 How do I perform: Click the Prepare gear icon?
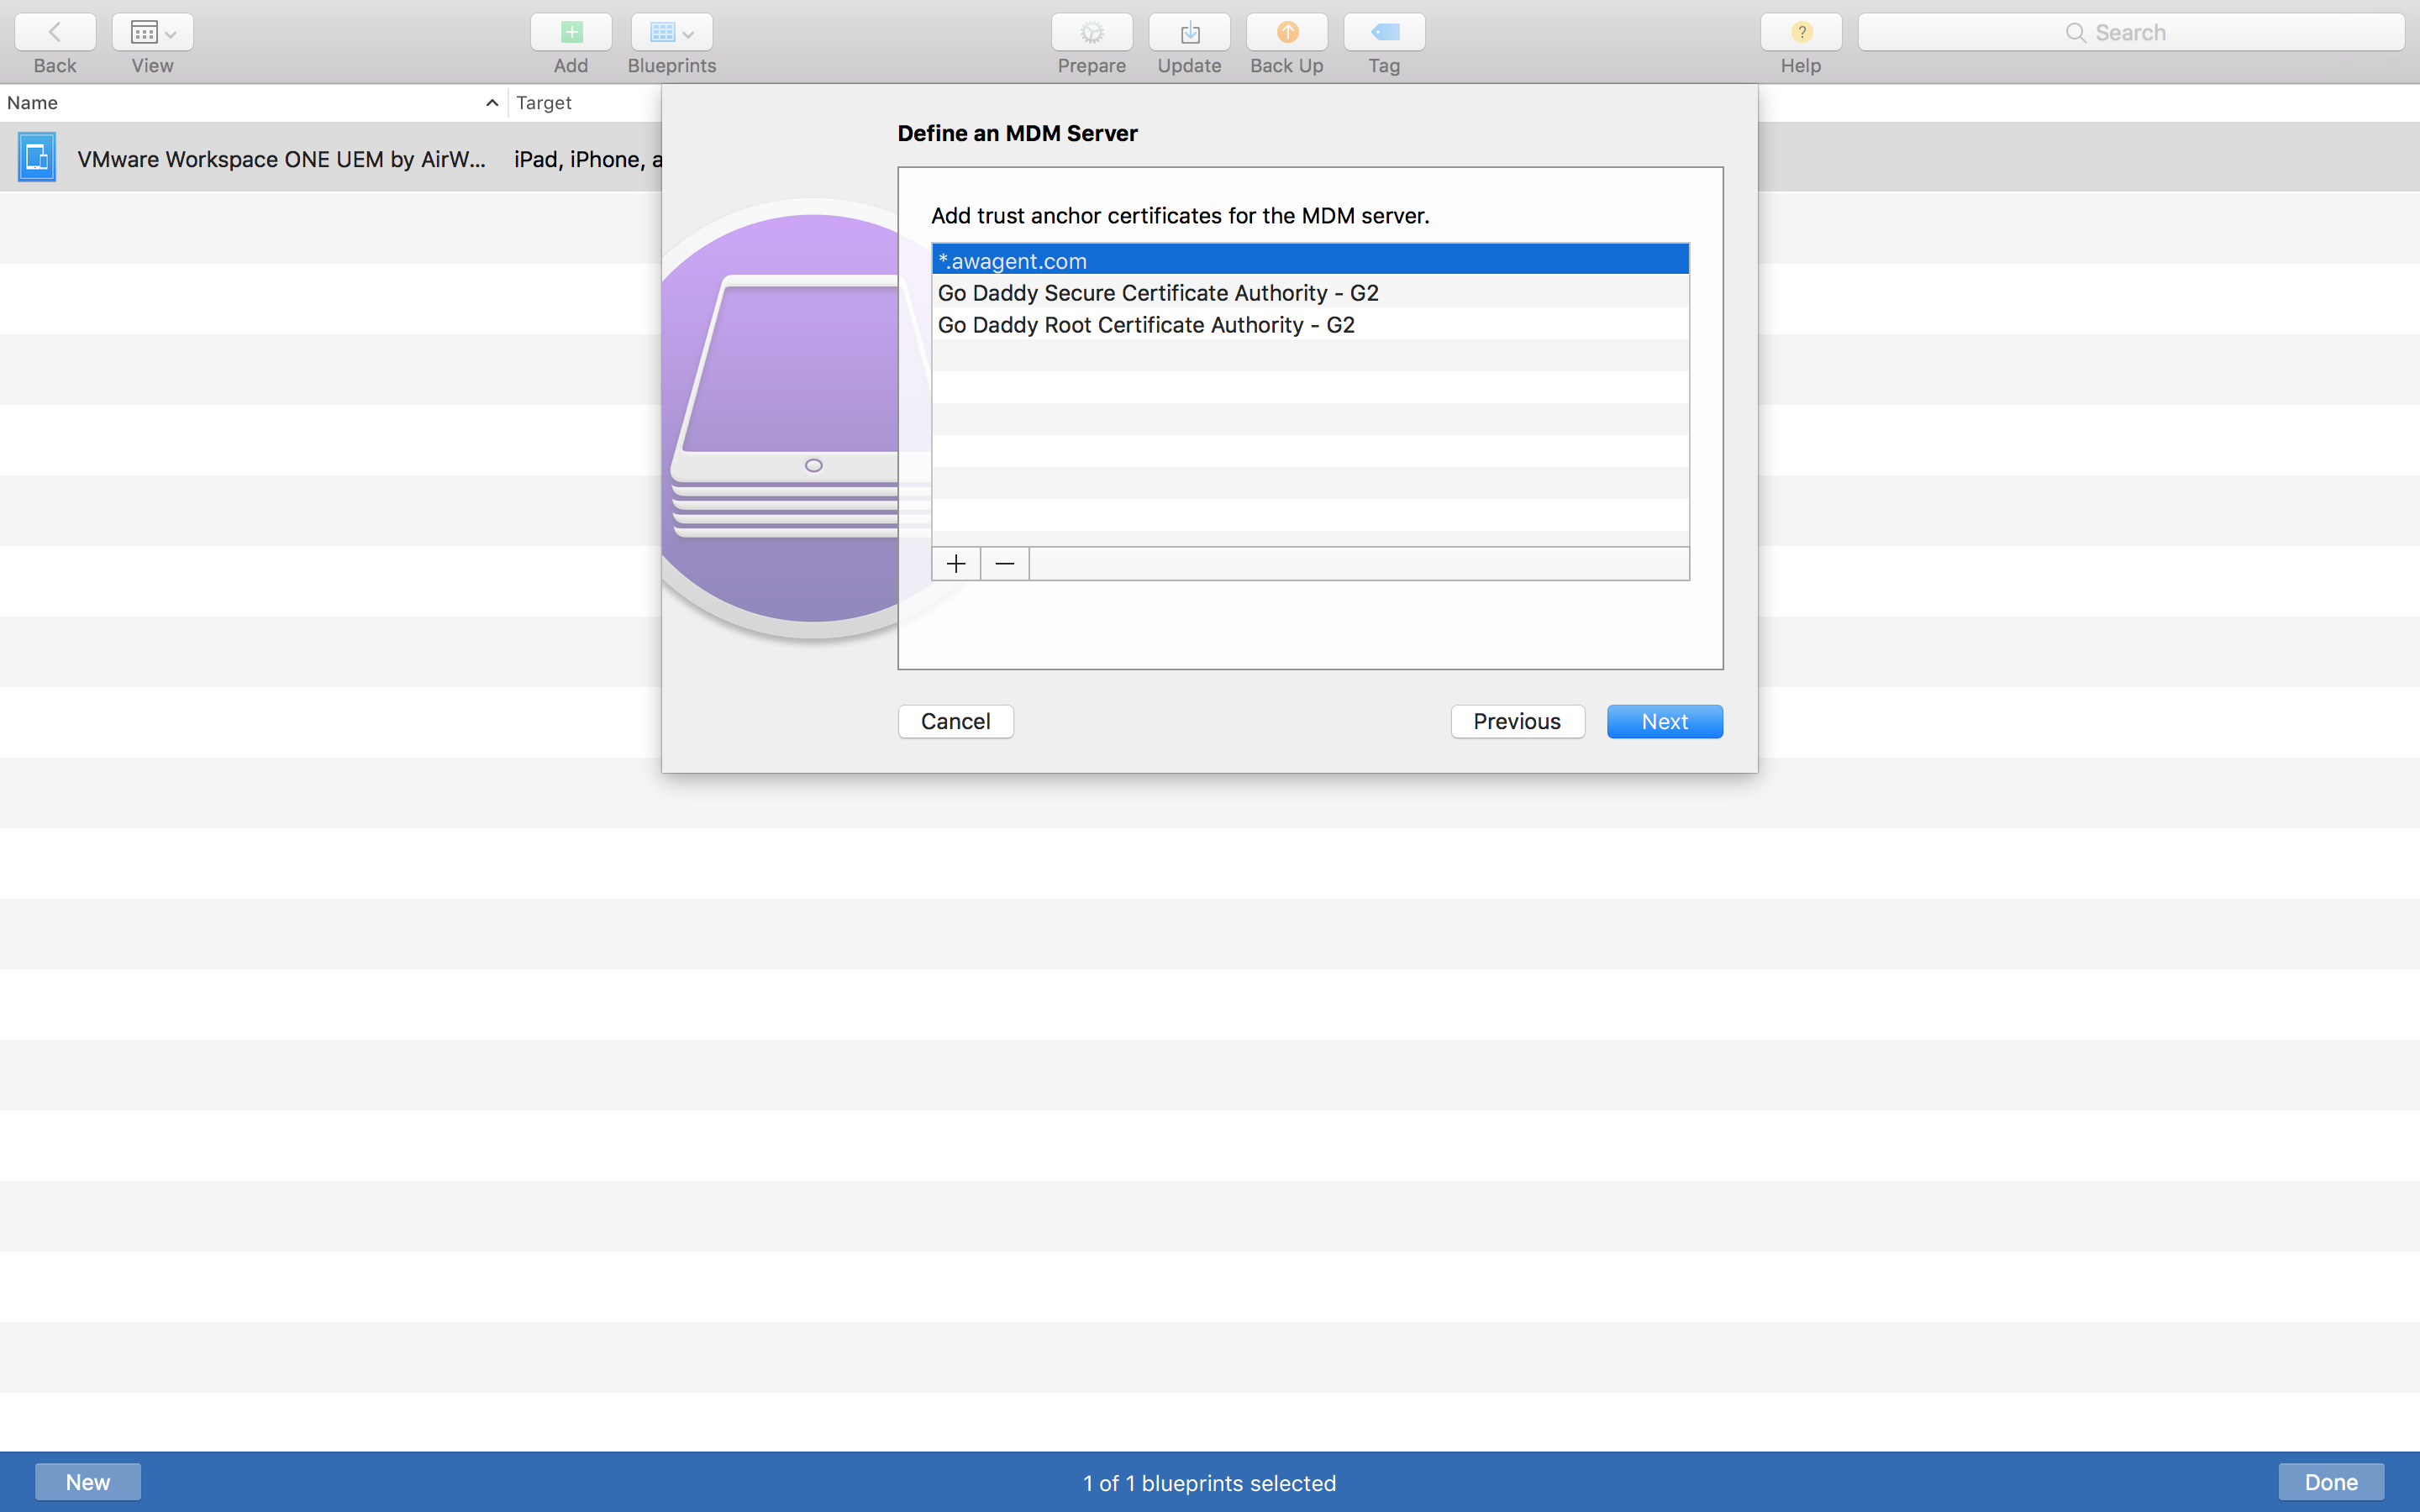[x=1091, y=32]
